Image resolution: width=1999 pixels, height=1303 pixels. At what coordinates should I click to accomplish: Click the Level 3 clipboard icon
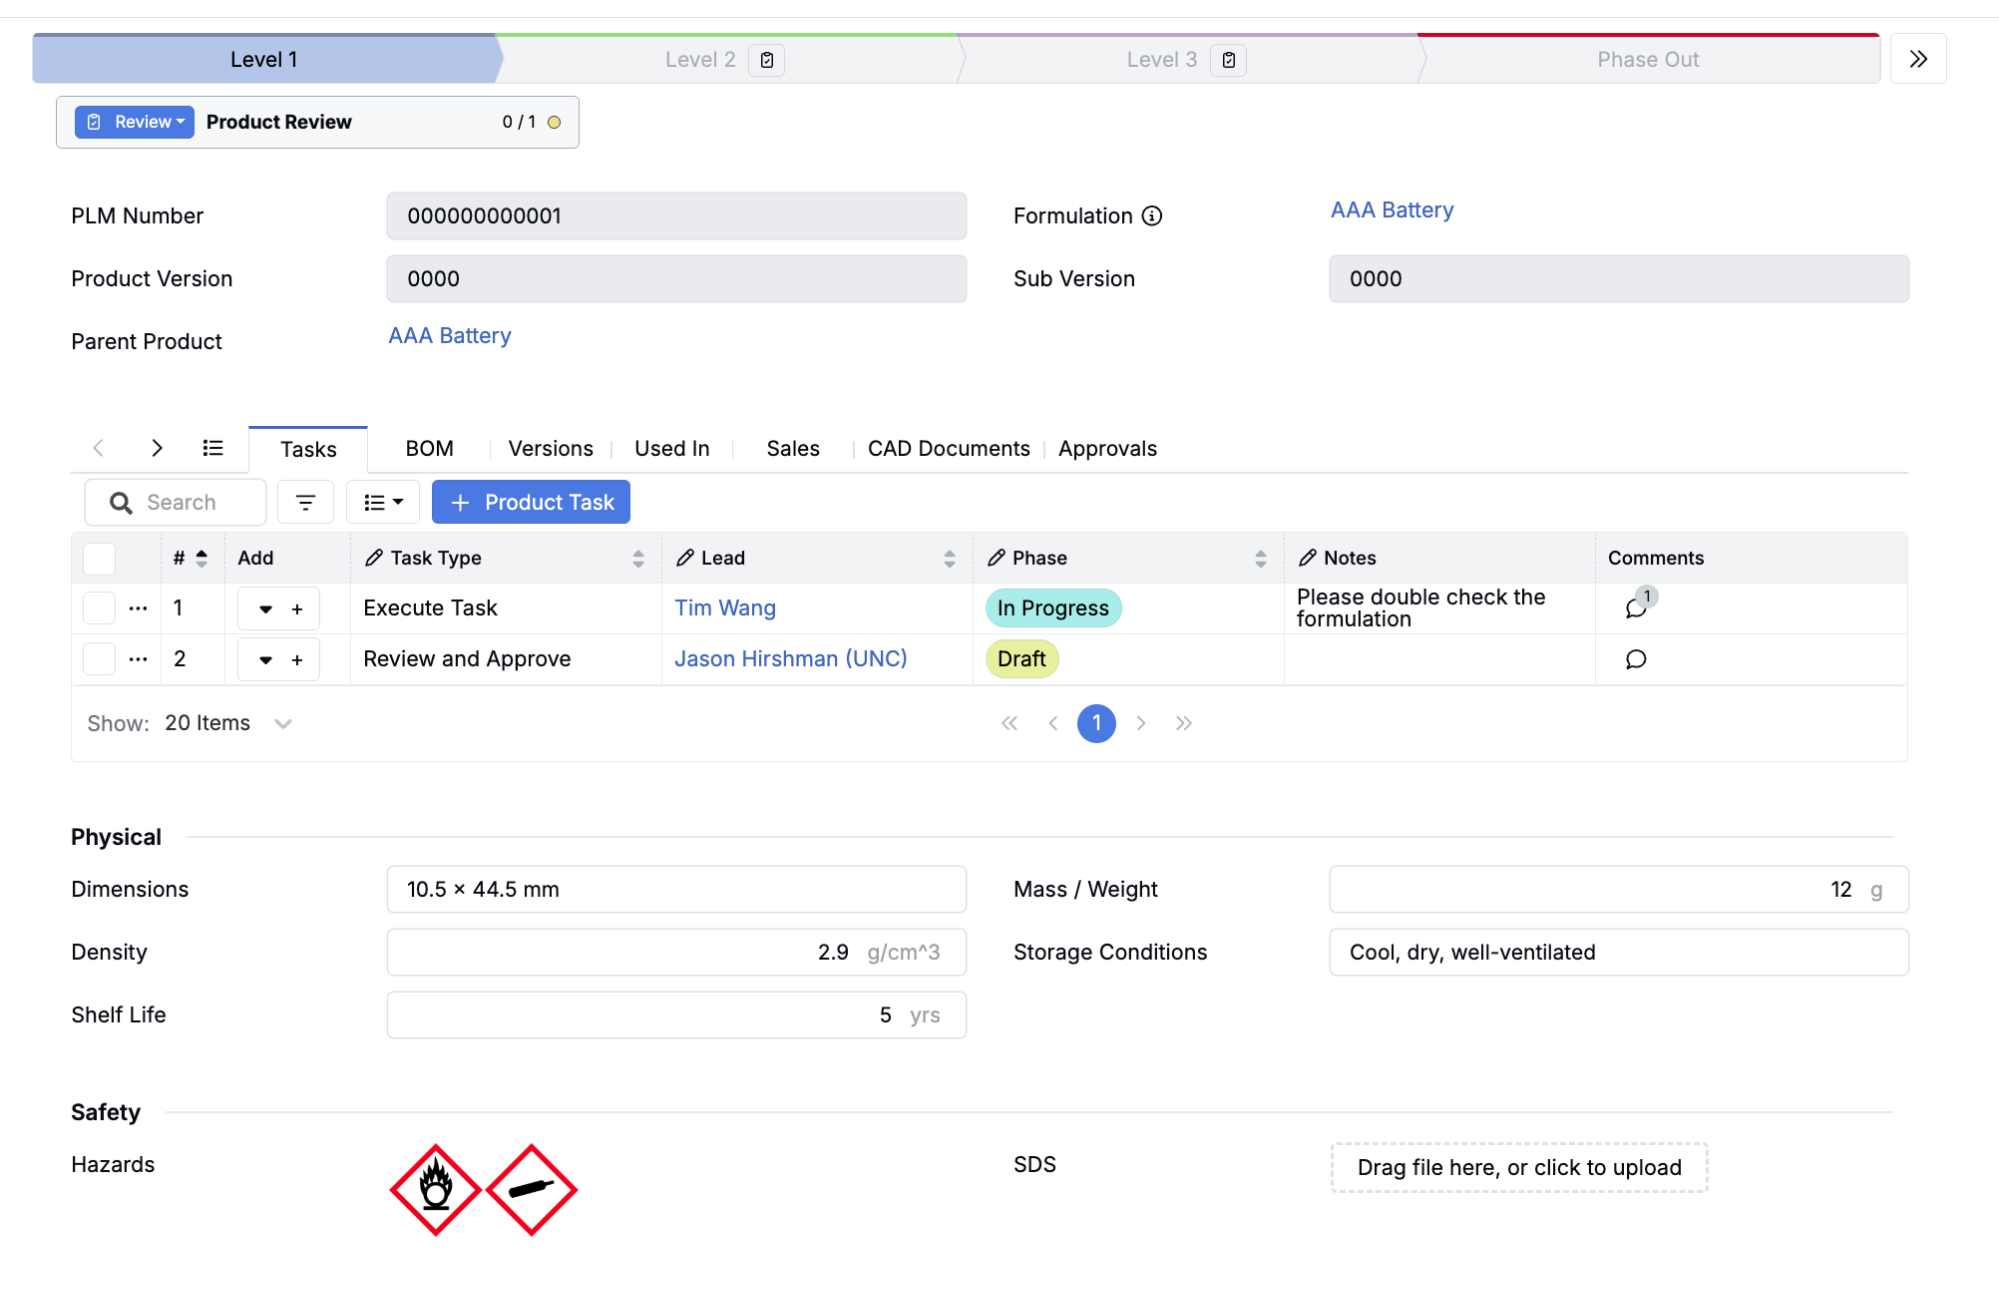(1228, 60)
